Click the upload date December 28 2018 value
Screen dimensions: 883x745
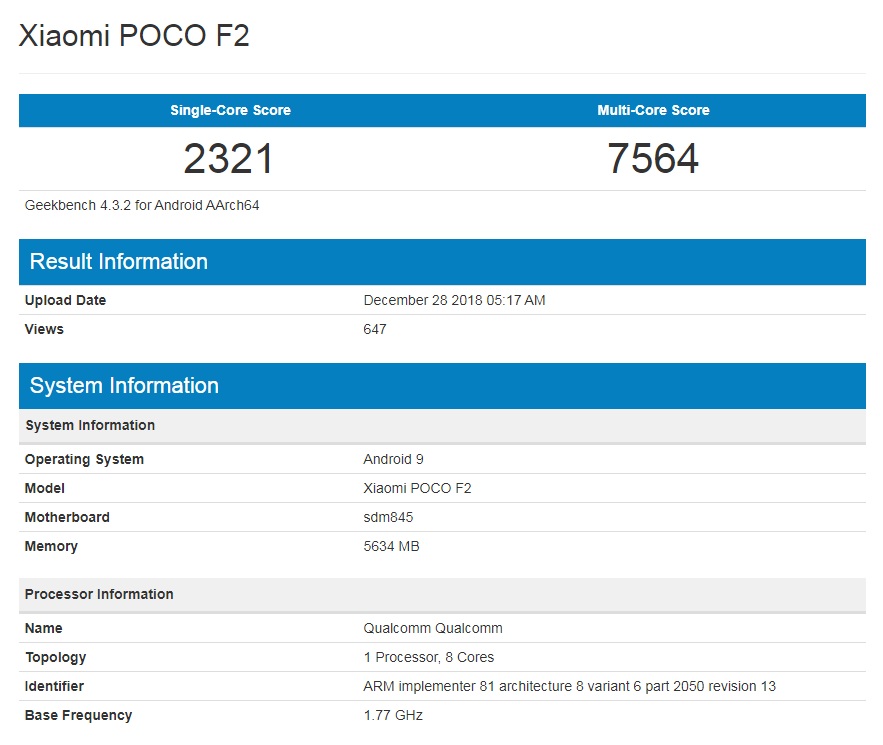point(454,300)
